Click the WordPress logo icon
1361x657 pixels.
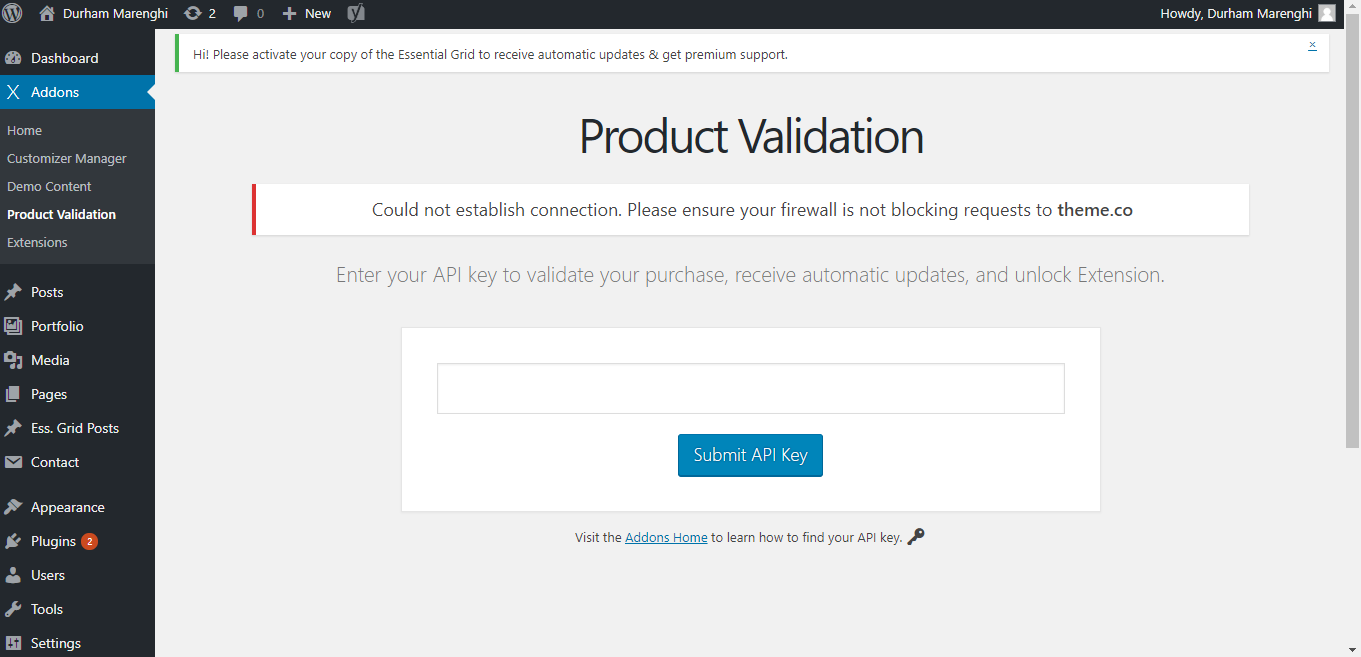click(13, 13)
